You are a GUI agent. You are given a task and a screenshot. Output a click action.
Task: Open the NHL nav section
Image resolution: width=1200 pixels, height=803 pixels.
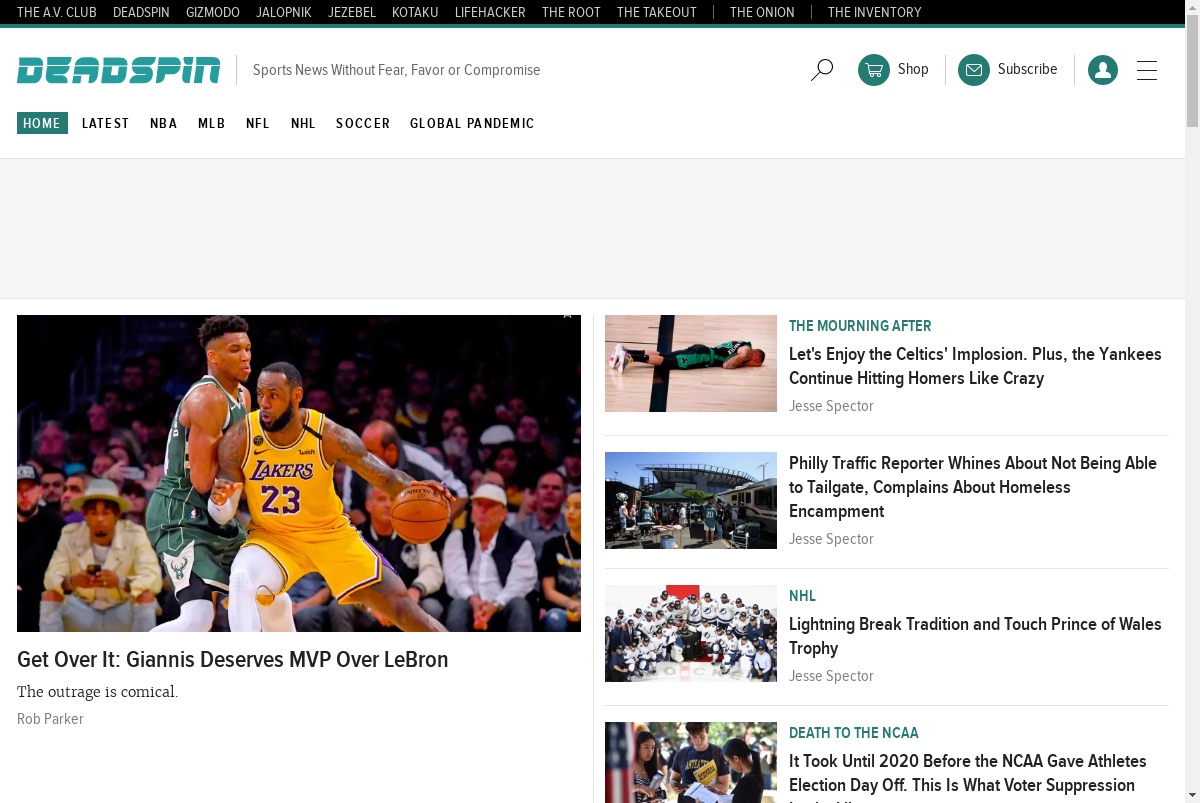303,124
